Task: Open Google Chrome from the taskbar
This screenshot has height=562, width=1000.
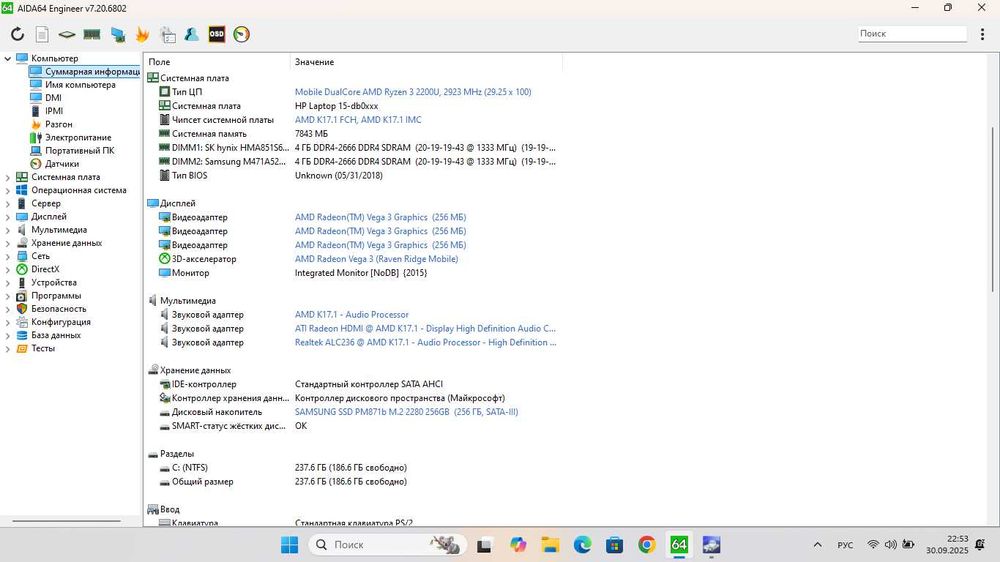Action: [x=646, y=545]
